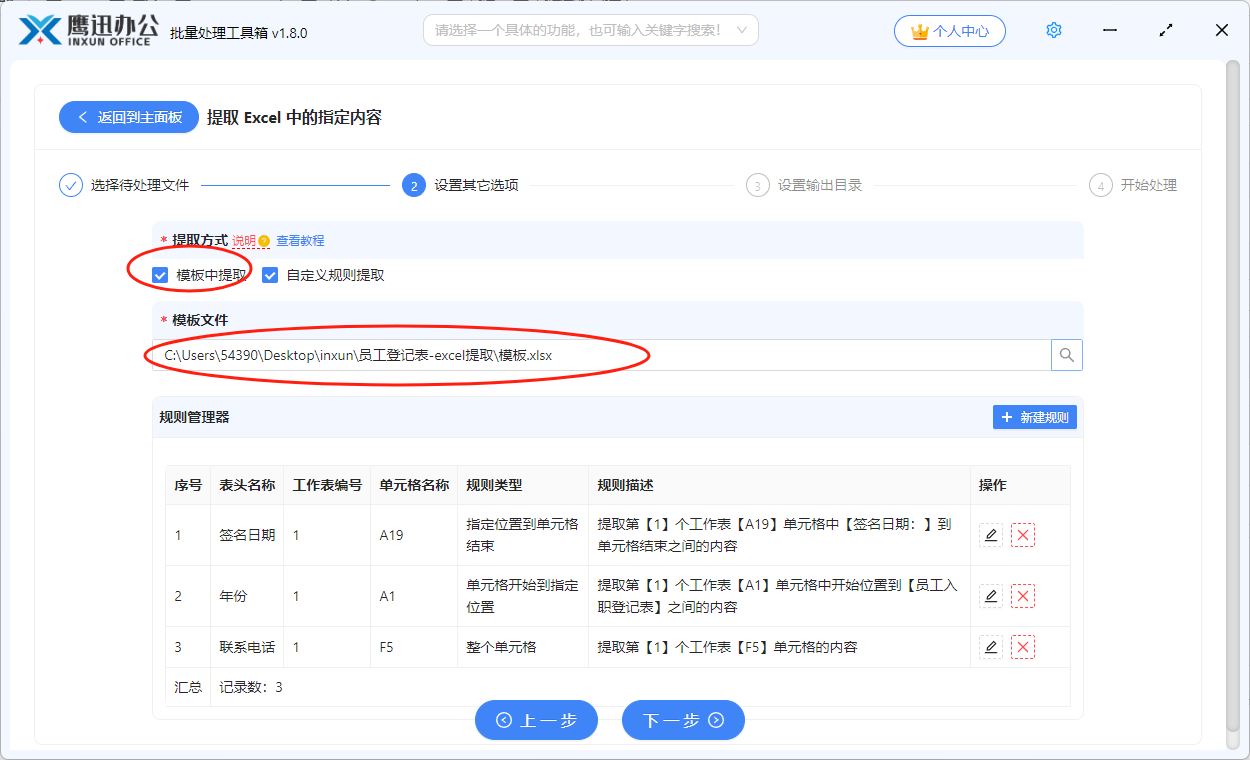The width and height of the screenshot is (1250, 760).
Task: Click the delete icon for rule 年份
Action: [1025, 595]
